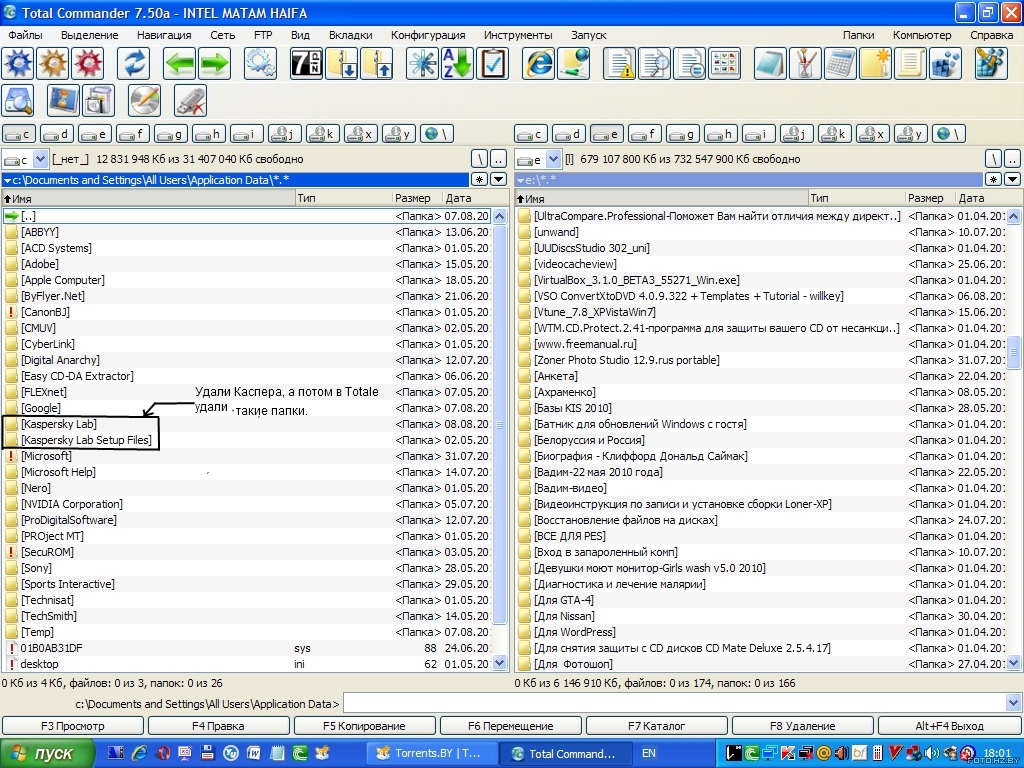Click the blue refresh arrows toolbar icon

click(133, 64)
